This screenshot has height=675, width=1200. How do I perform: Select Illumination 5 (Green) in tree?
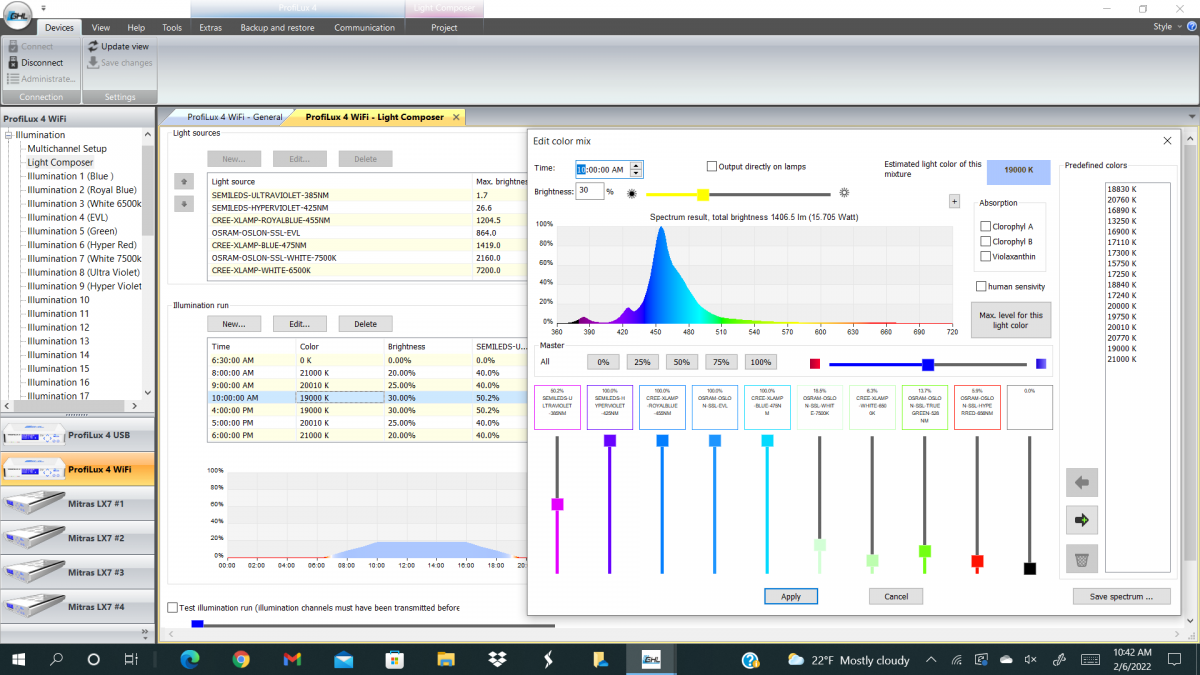coord(72,231)
